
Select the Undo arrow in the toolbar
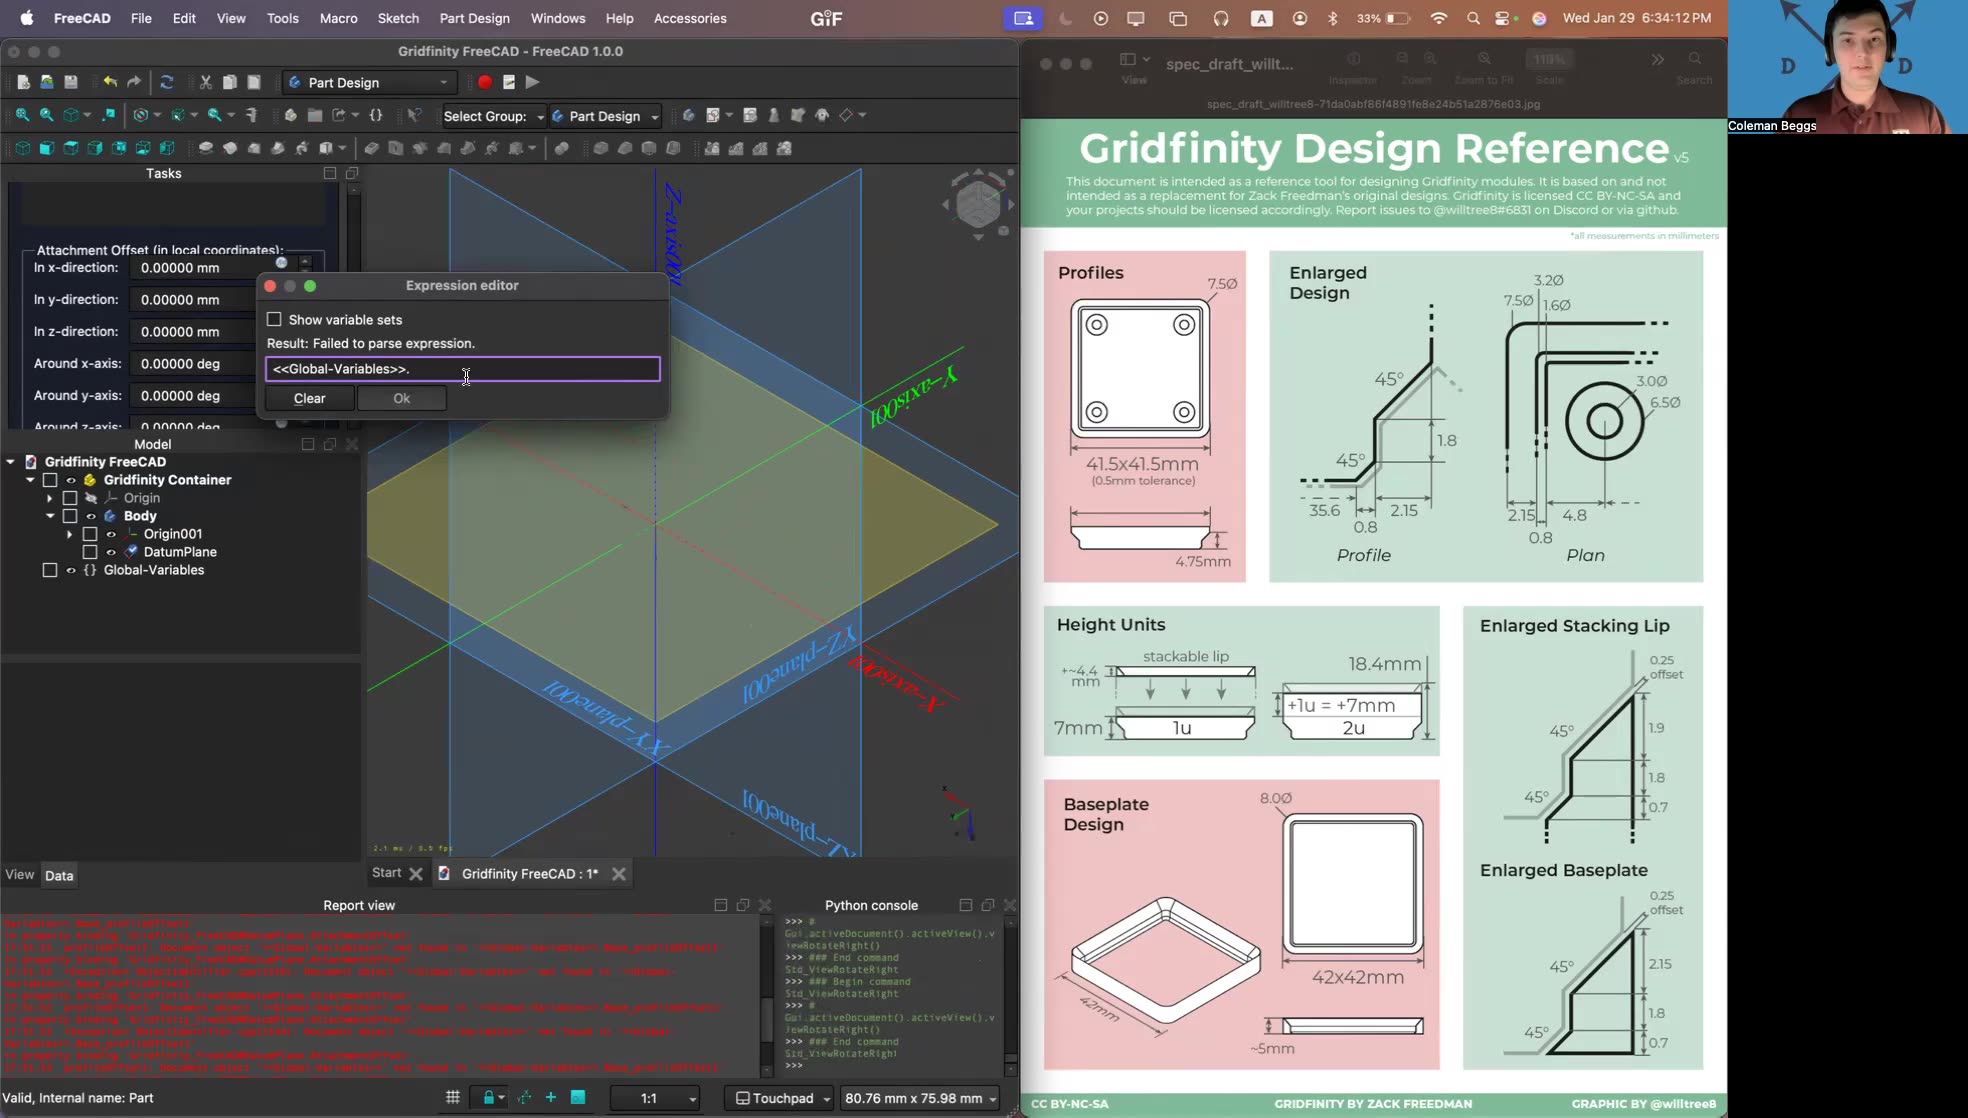point(110,81)
